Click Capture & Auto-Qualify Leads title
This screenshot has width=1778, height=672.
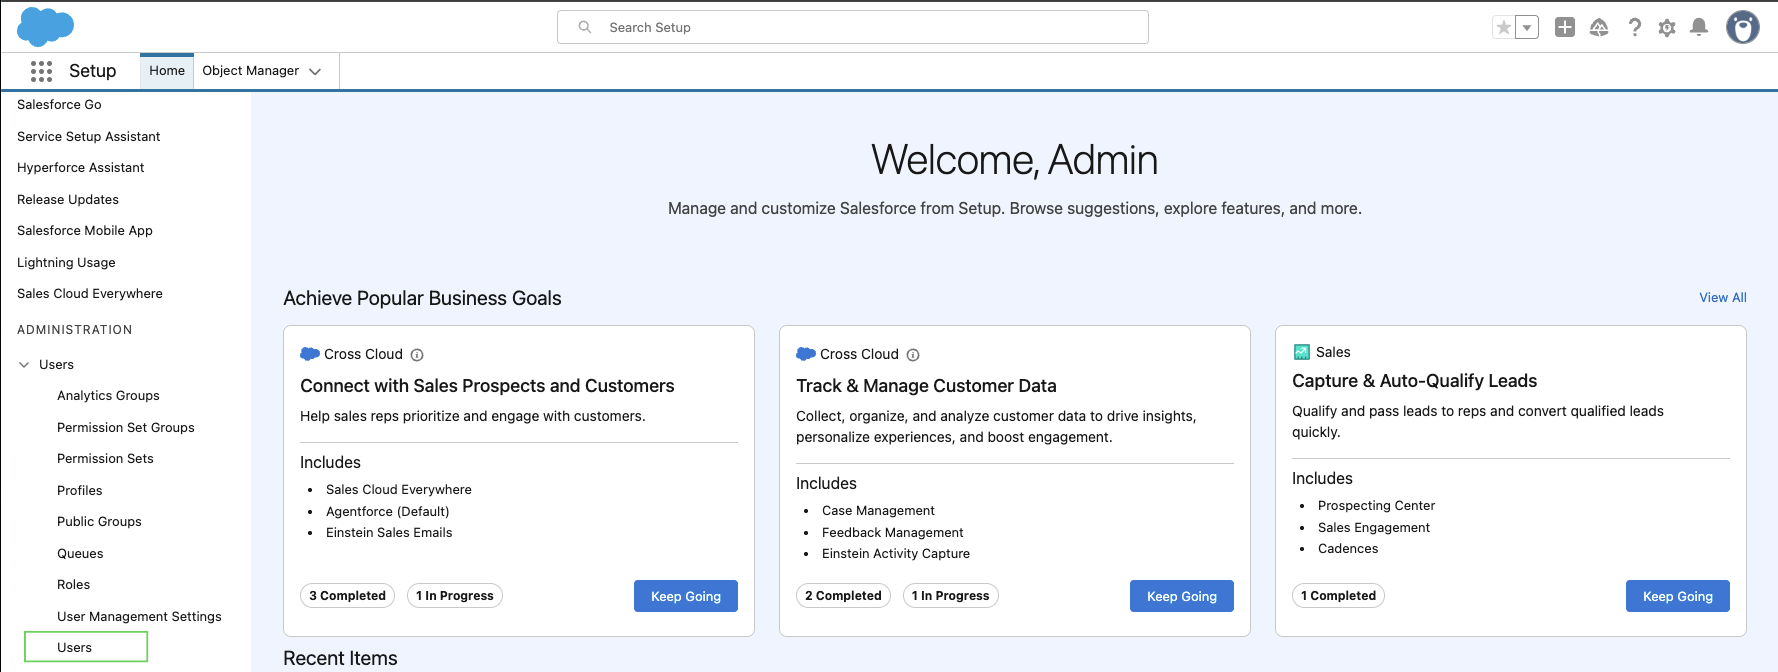pos(1414,381)
